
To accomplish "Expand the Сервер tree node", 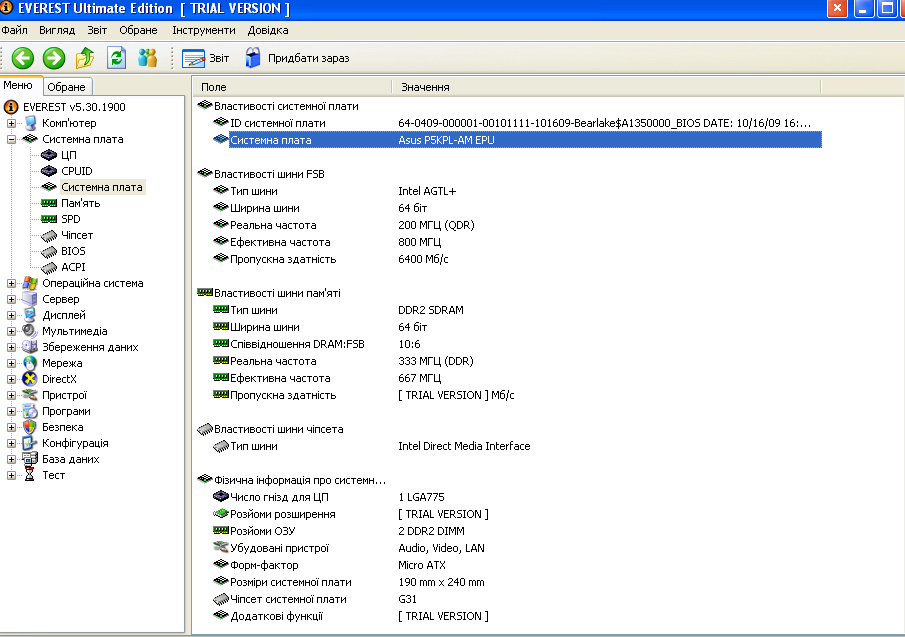I will point(11,299).
